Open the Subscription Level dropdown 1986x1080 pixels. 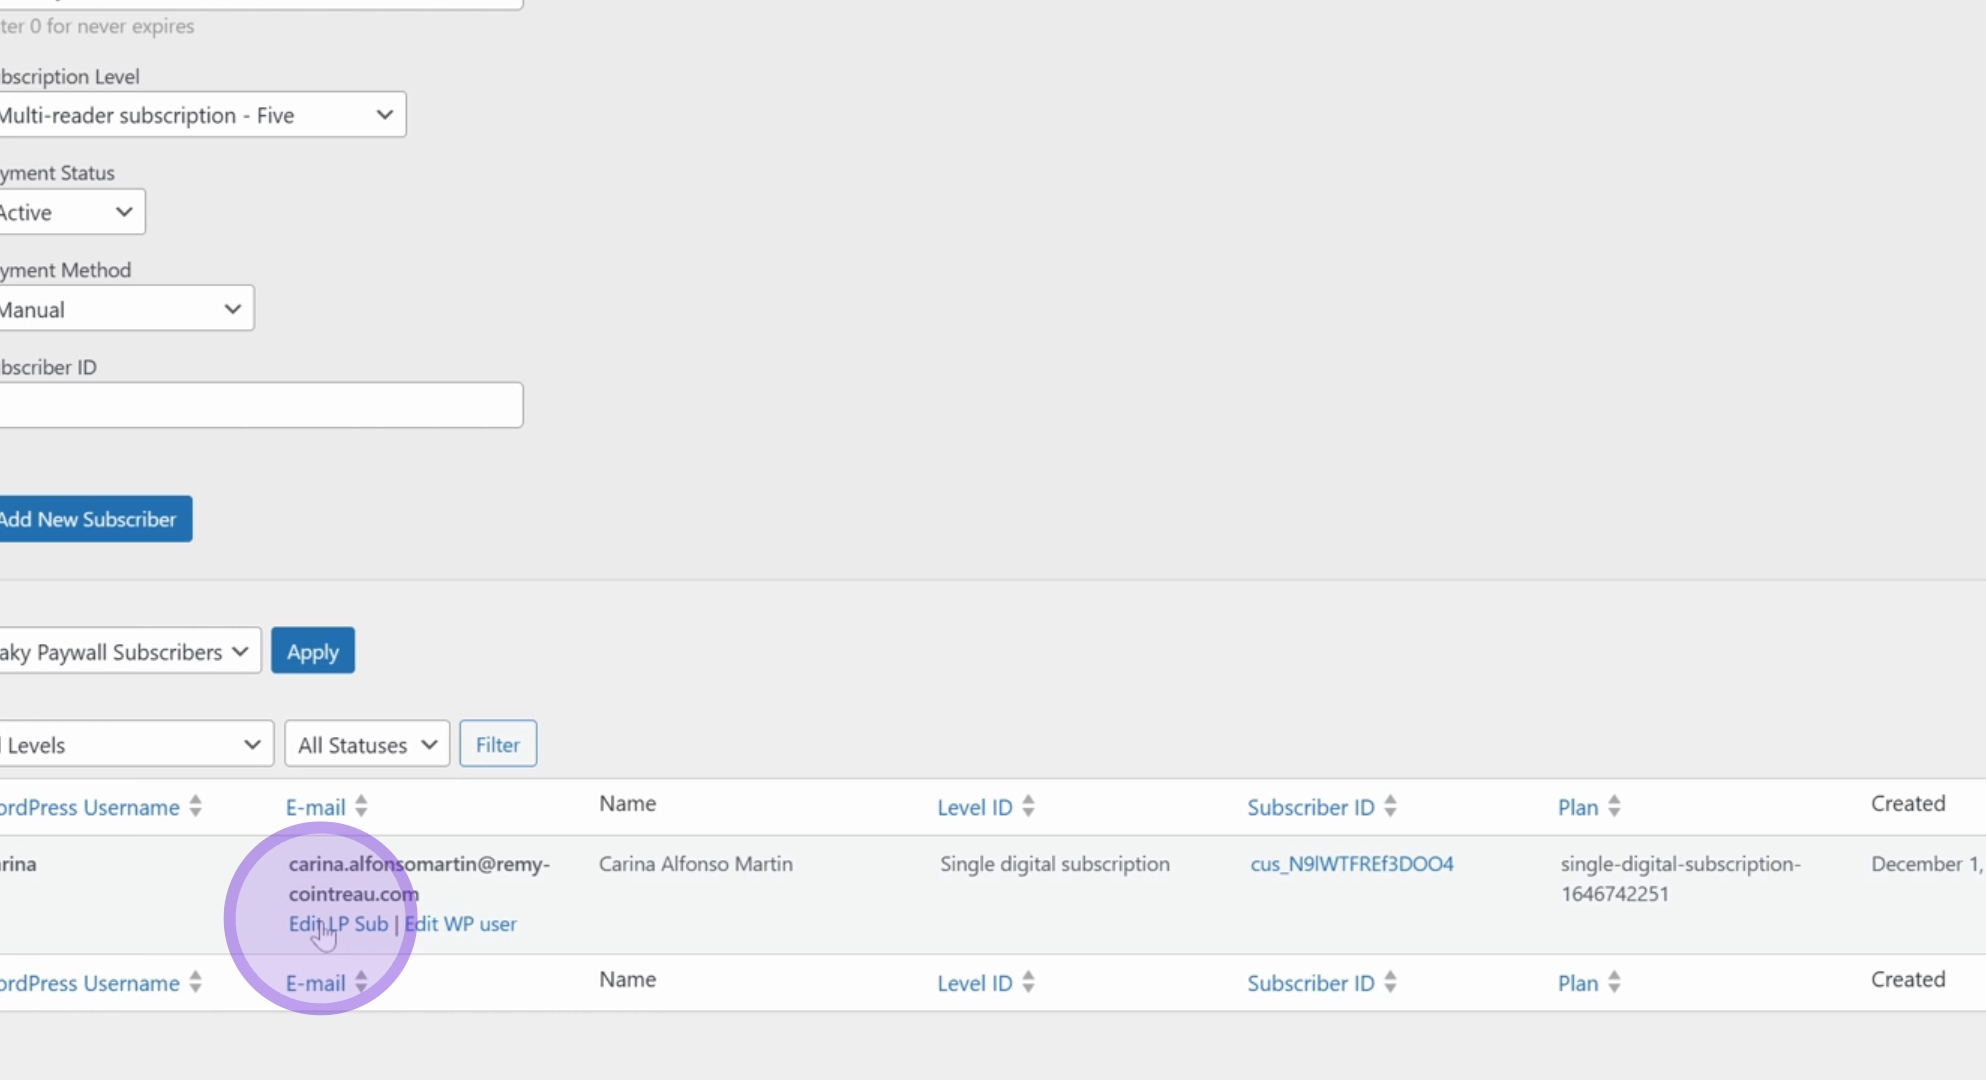tap(202, 115)
